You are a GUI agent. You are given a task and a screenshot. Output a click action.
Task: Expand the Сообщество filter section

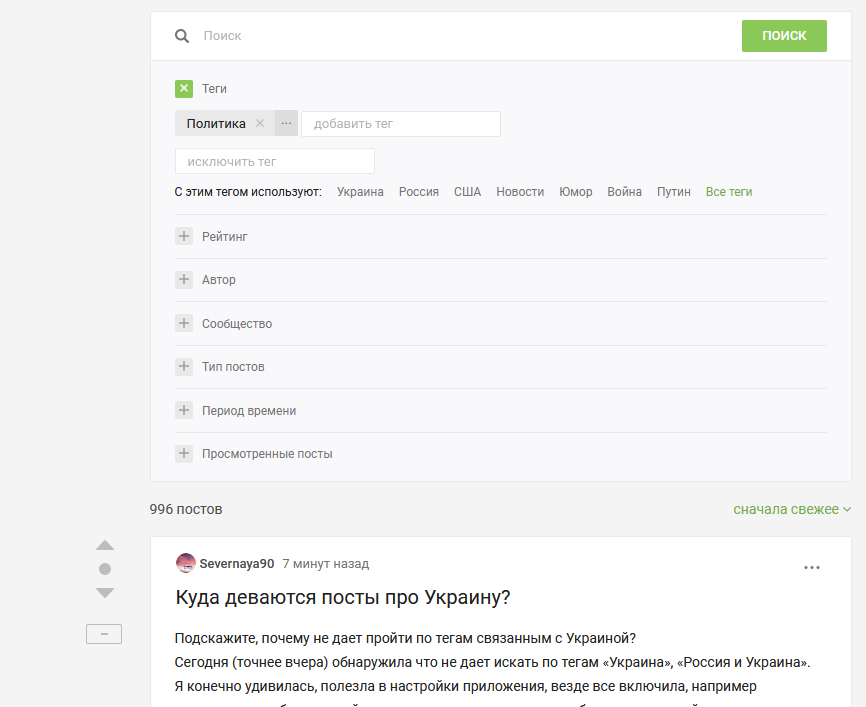coord(184,323)
